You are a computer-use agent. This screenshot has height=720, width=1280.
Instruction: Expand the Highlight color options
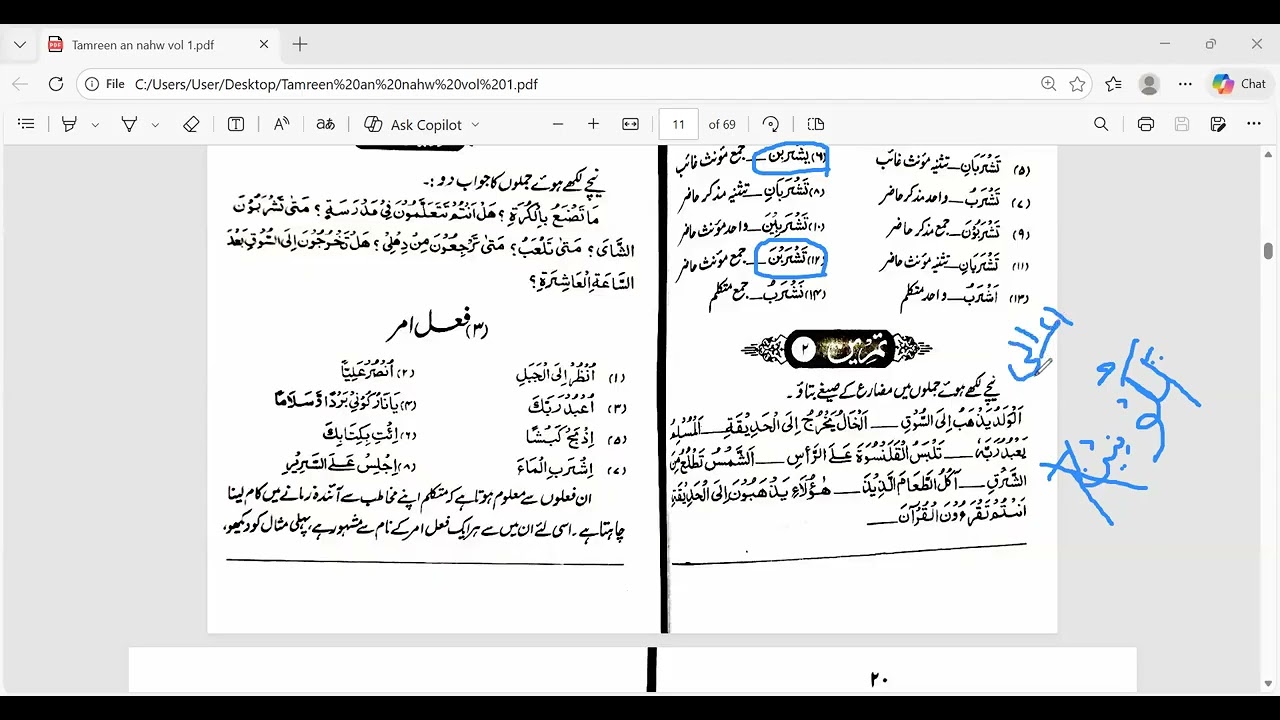point(95,124)
